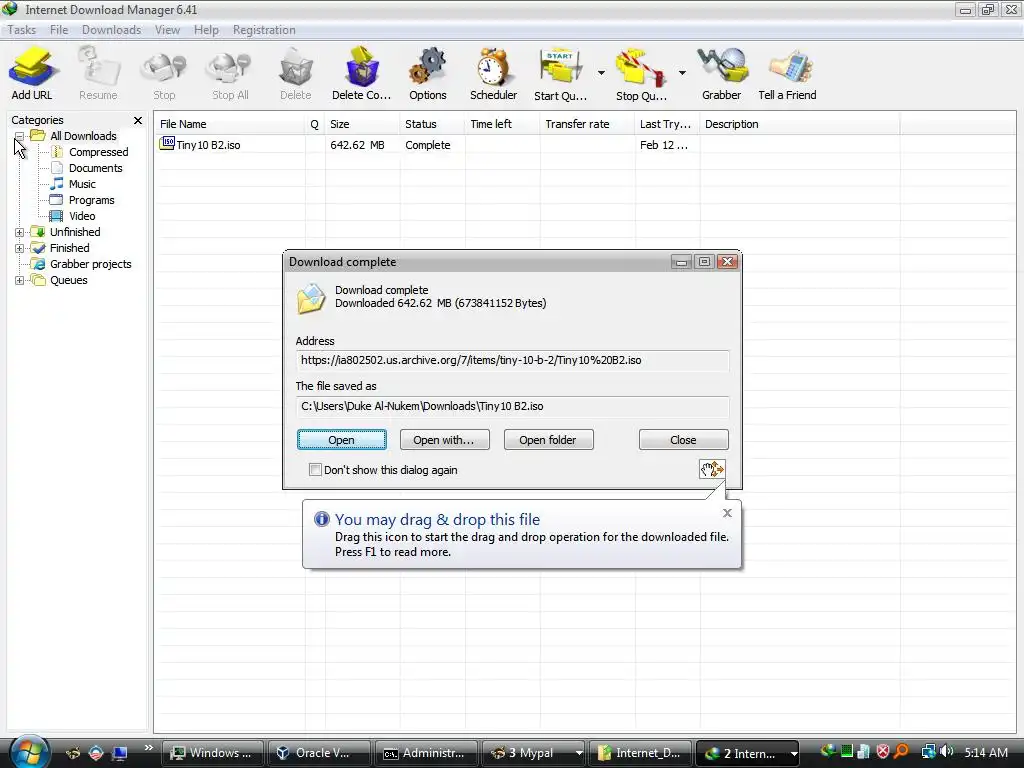
Task: Select the Compressed category
Action: [x=99, y=152]
